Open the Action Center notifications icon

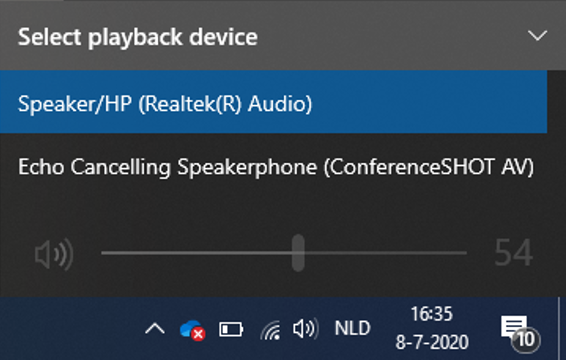point(514,326)
